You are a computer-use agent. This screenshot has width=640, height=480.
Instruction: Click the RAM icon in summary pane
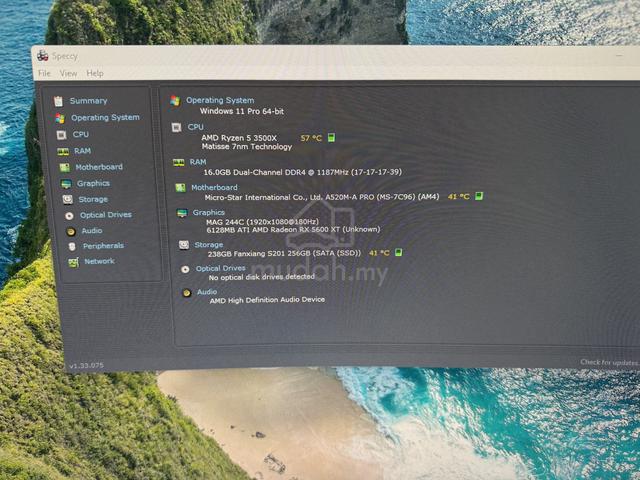click(x=178, y=162)
